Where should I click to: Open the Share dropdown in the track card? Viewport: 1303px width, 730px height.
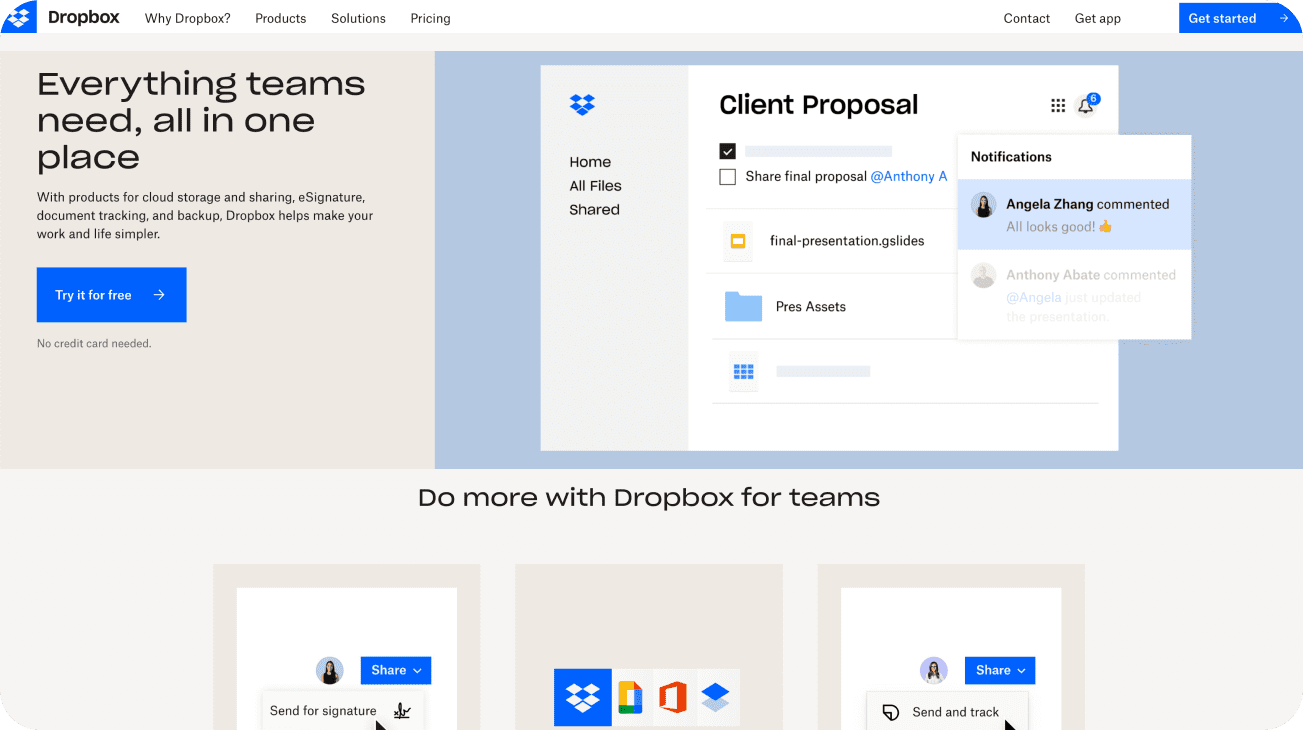[x=1000, y=670]
